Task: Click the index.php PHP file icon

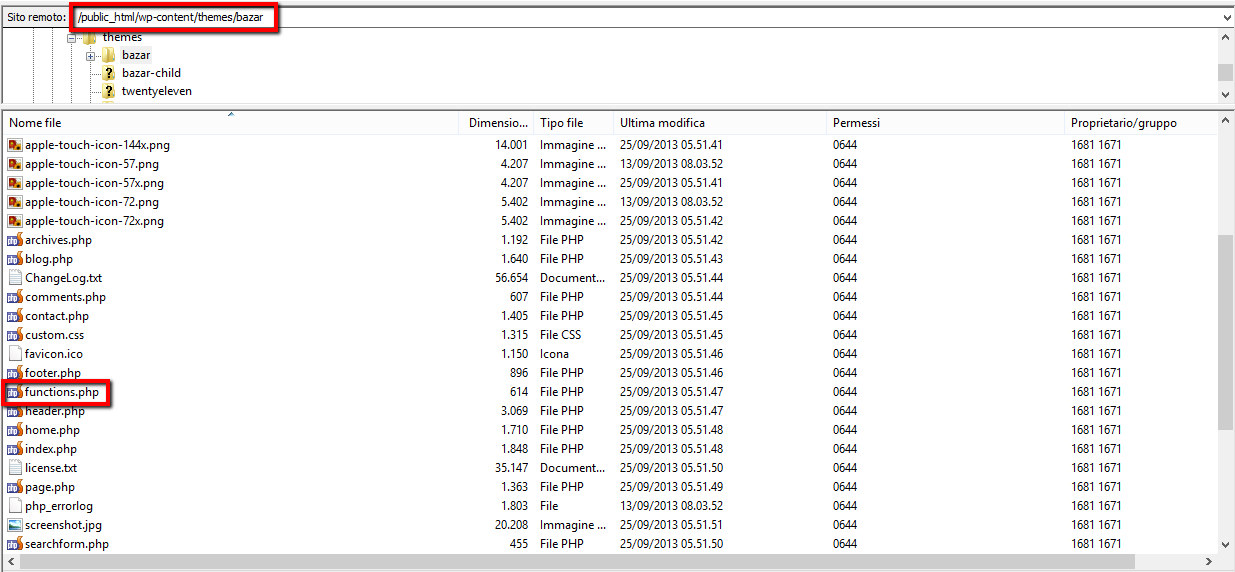Action: tap(14, 449)
